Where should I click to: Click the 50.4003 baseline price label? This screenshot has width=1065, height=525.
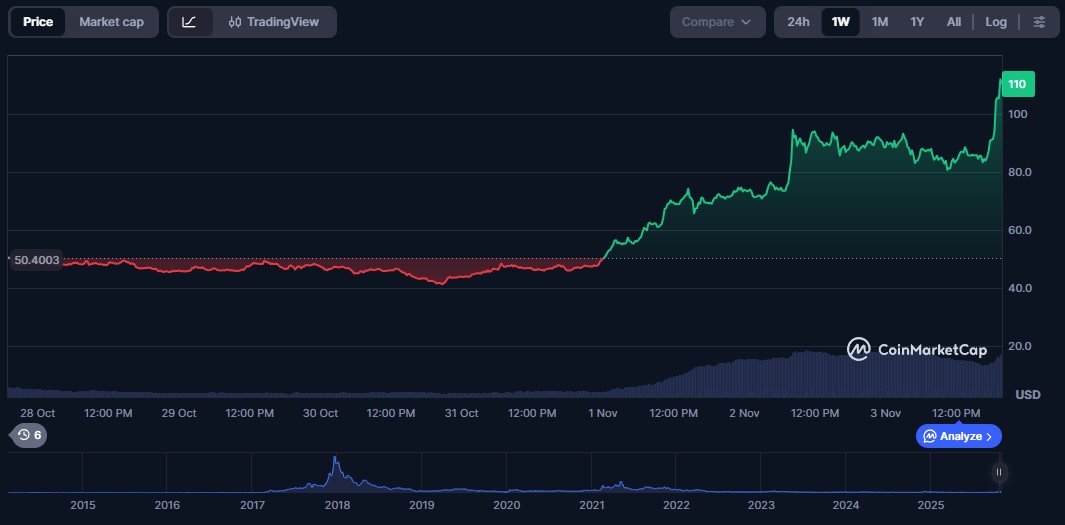(36, 260)
